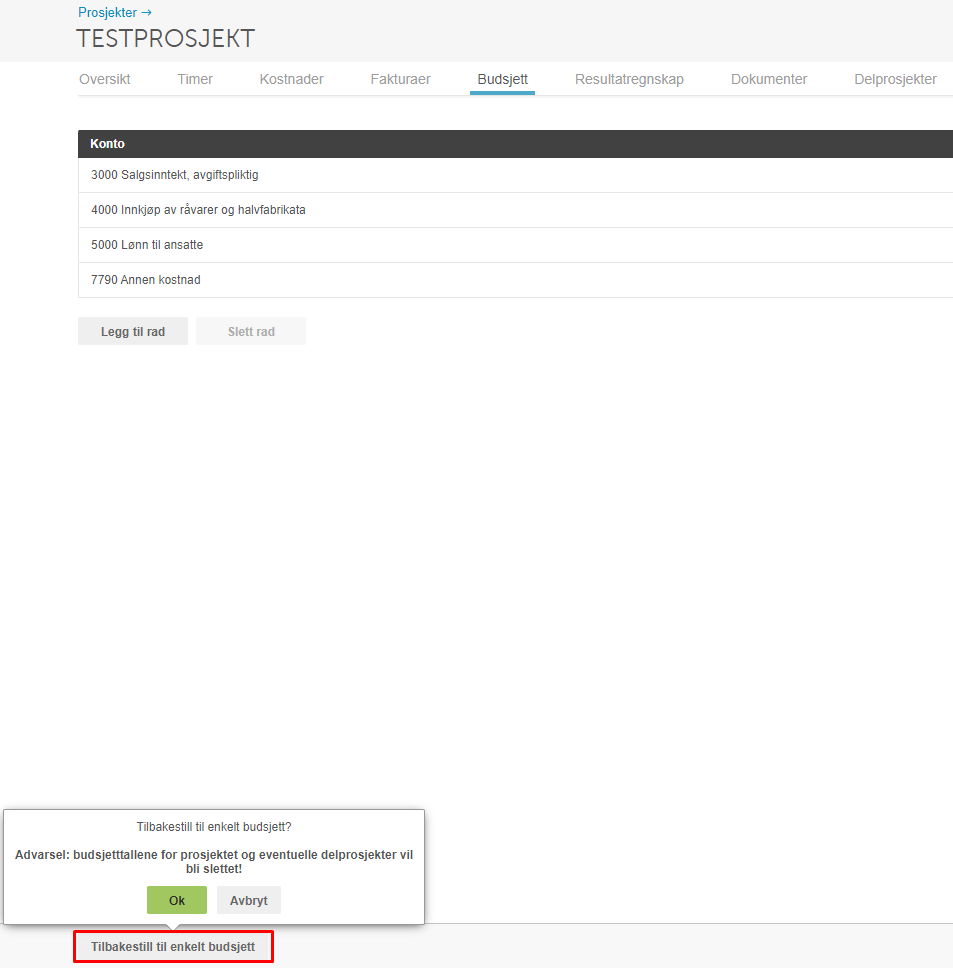
Task: Cancel the reset with Avbryt button
Action: point(249,900)
